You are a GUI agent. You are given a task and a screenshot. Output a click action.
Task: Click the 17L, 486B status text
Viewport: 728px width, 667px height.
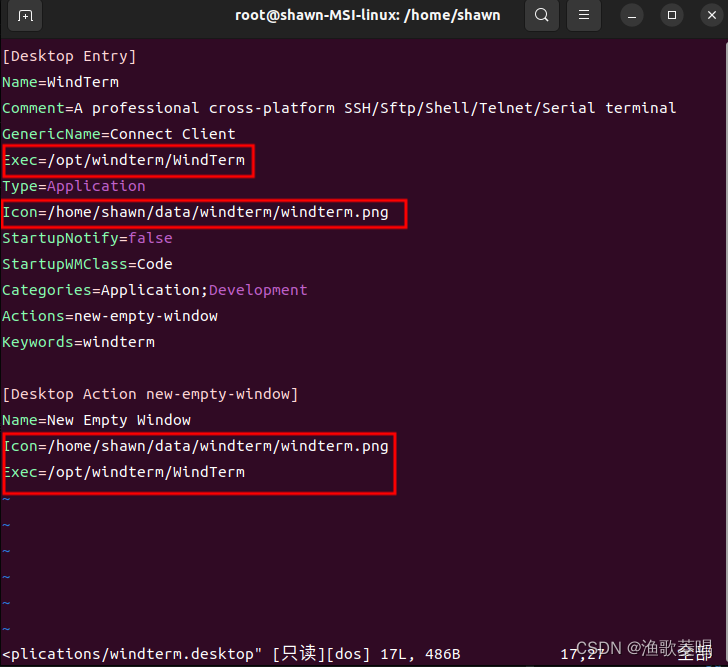coord(420,654)
